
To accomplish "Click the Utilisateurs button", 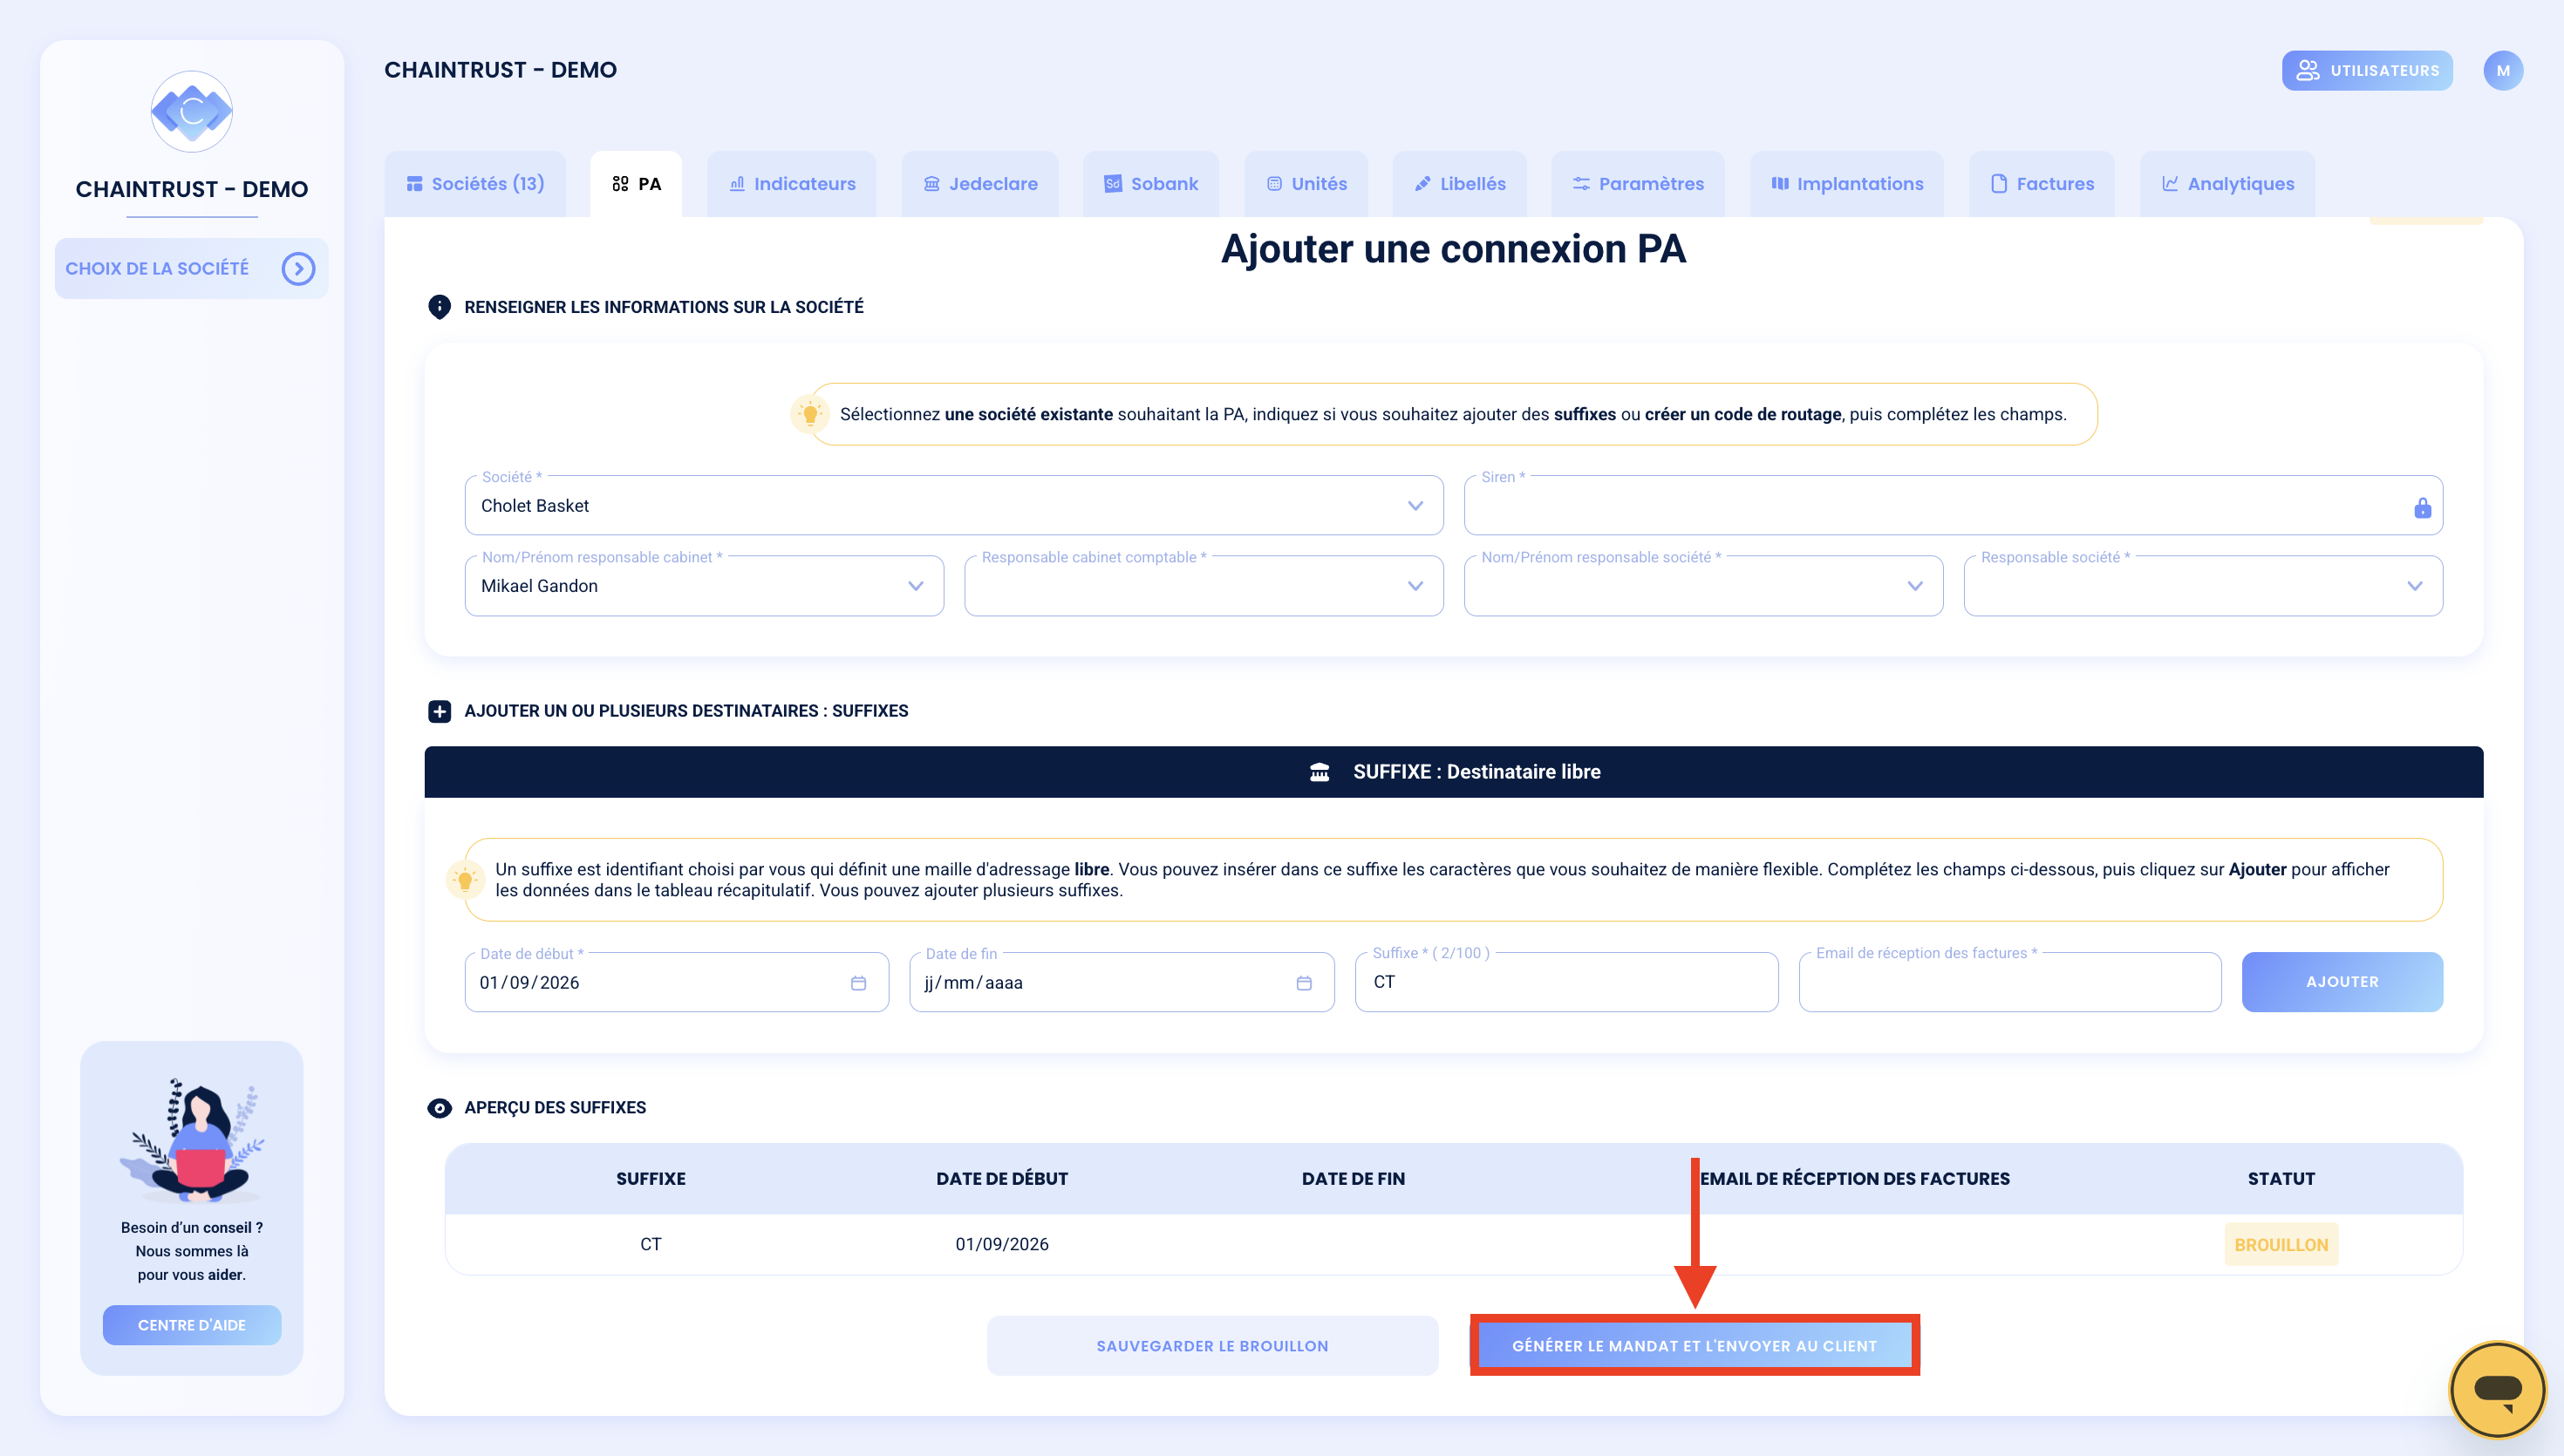I will [2367, 70].
